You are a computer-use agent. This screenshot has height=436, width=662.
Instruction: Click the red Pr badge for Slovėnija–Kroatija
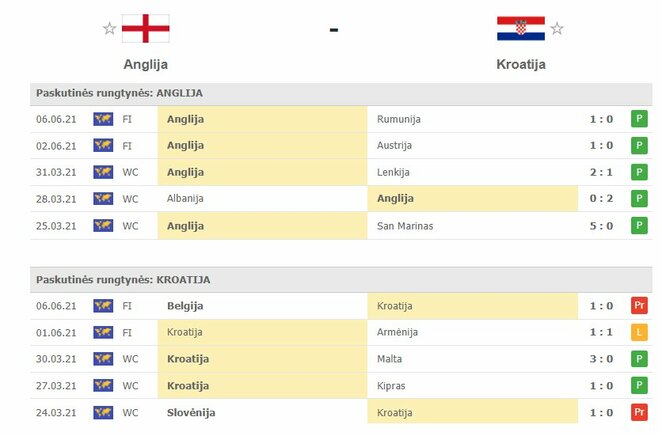tap(639, 412)
